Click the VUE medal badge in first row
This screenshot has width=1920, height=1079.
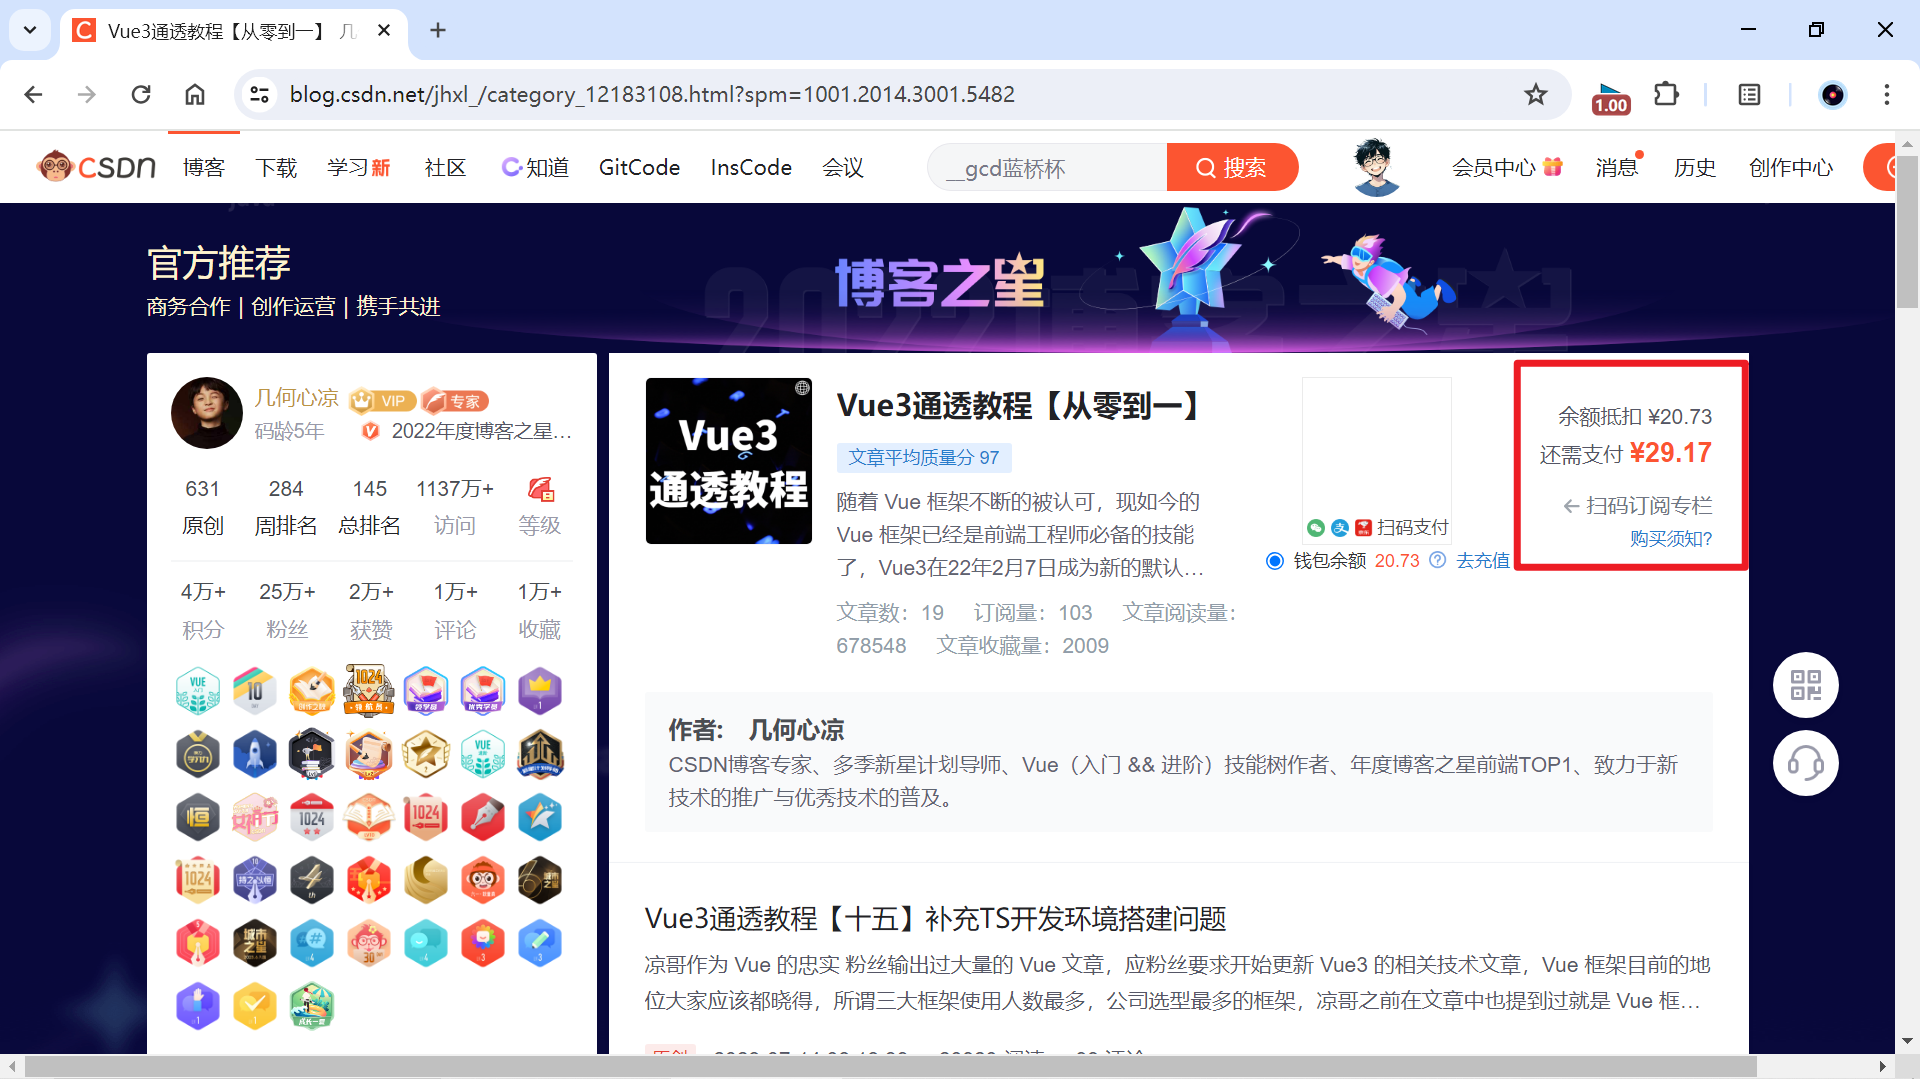(198, 691)
